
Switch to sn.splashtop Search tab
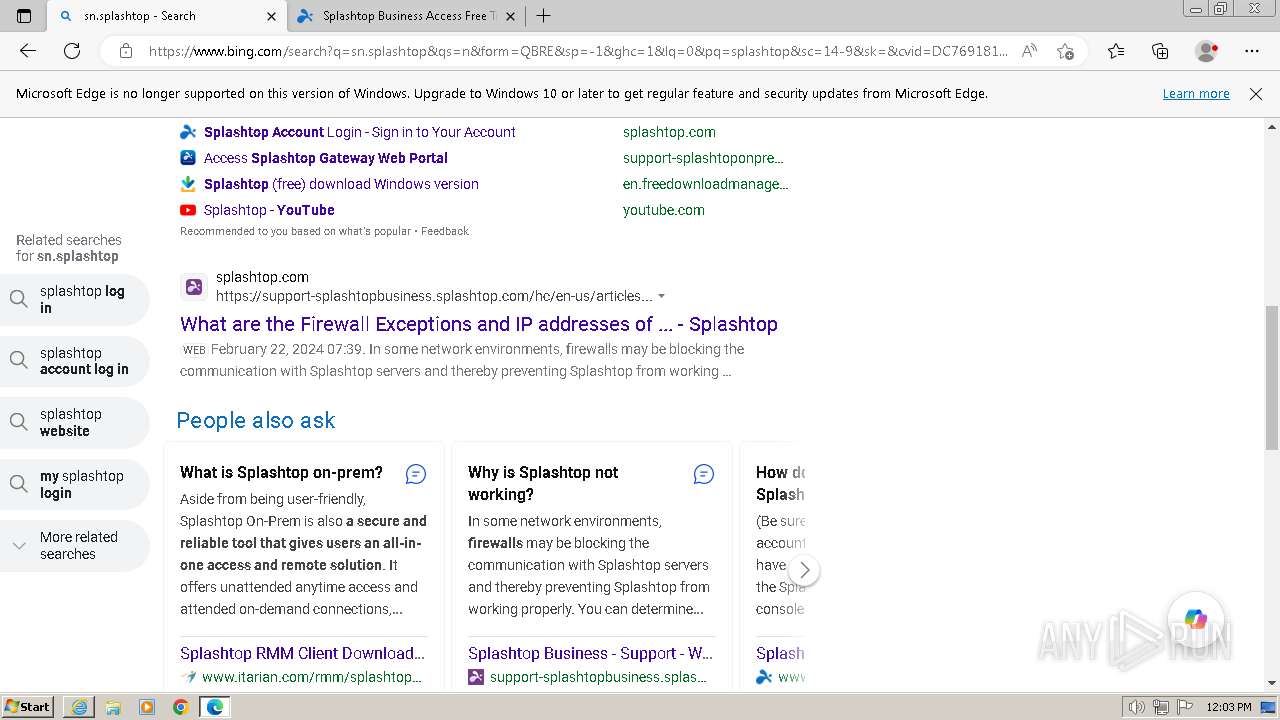click(x=167, y=16)
